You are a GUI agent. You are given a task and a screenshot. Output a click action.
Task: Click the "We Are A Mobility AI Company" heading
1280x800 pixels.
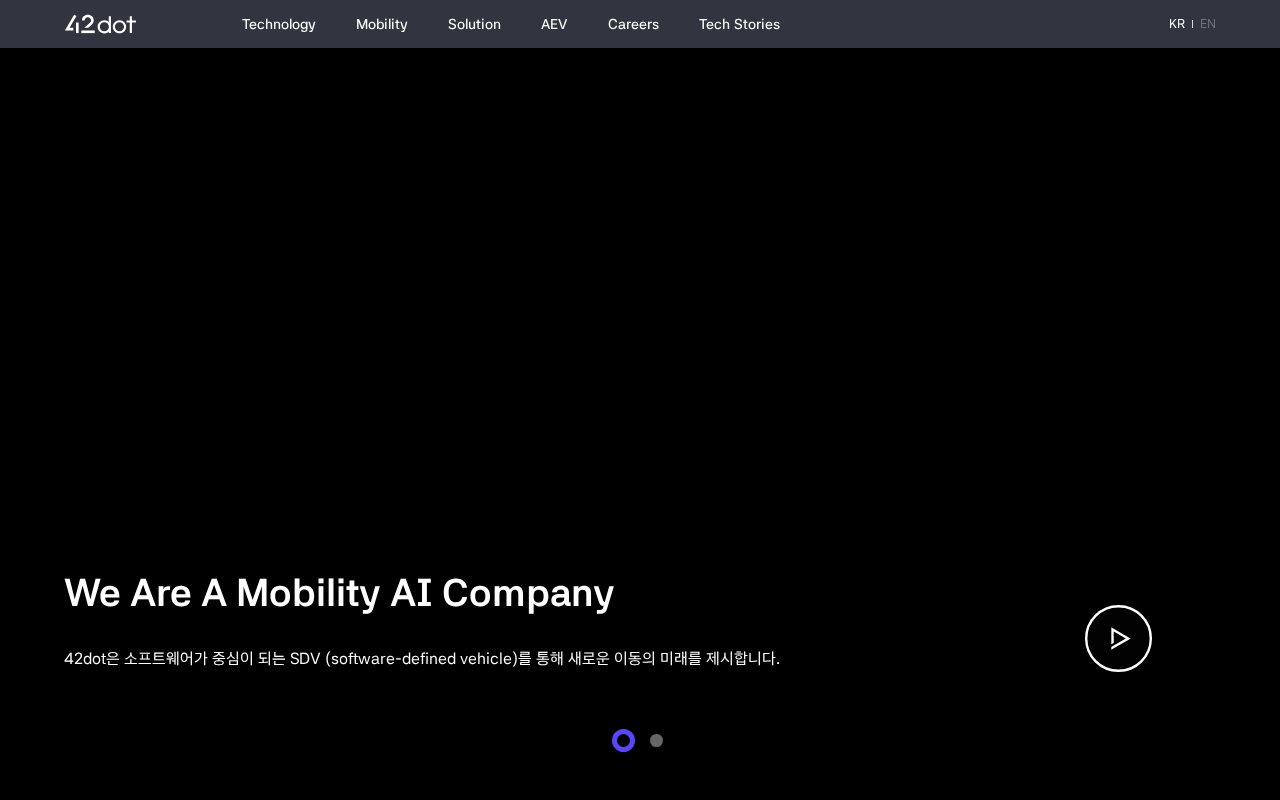339,593
